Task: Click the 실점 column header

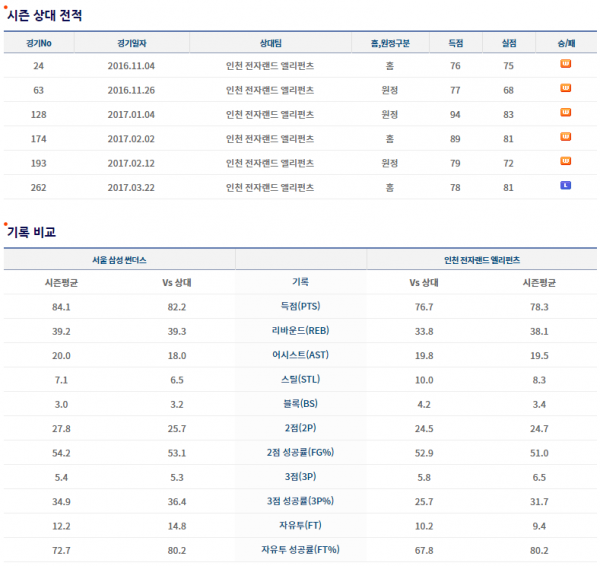Action: pyautogui.click(x=509, y=43)
